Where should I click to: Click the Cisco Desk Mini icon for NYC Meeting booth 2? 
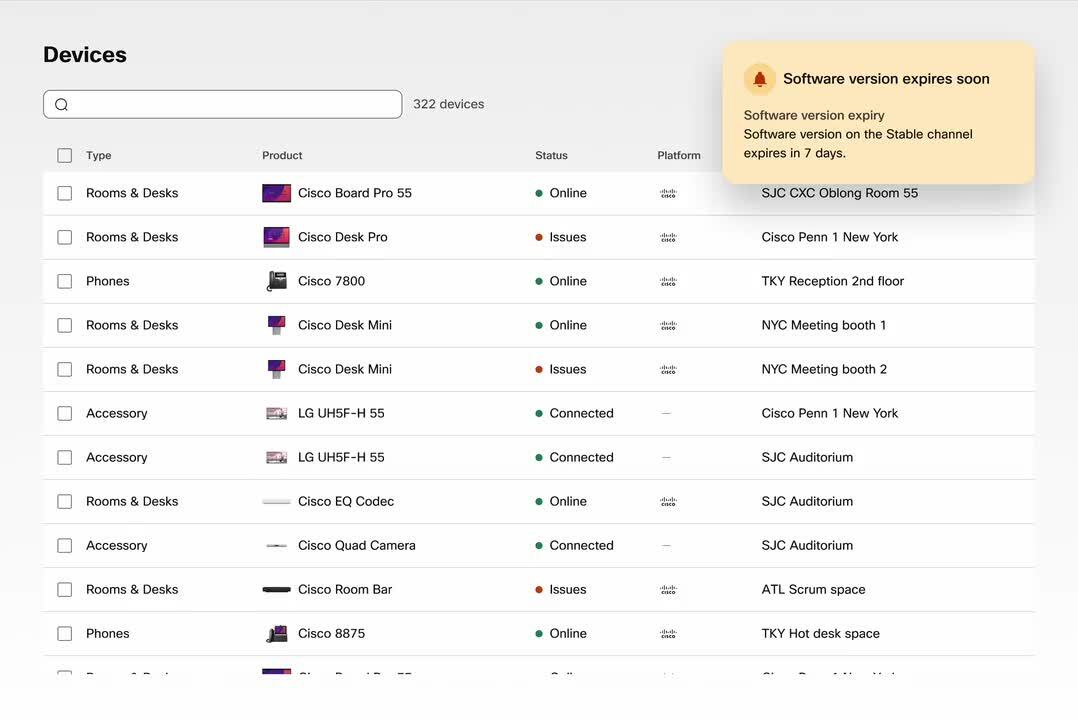[x=276, y=369]
